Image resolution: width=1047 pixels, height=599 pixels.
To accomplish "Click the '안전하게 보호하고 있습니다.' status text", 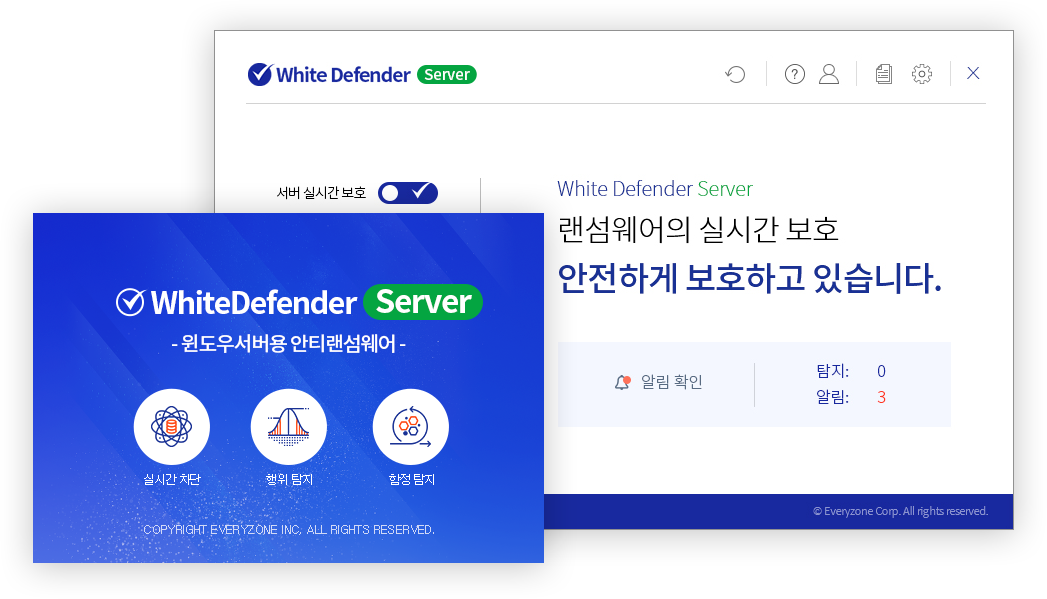I will [749, 278].
